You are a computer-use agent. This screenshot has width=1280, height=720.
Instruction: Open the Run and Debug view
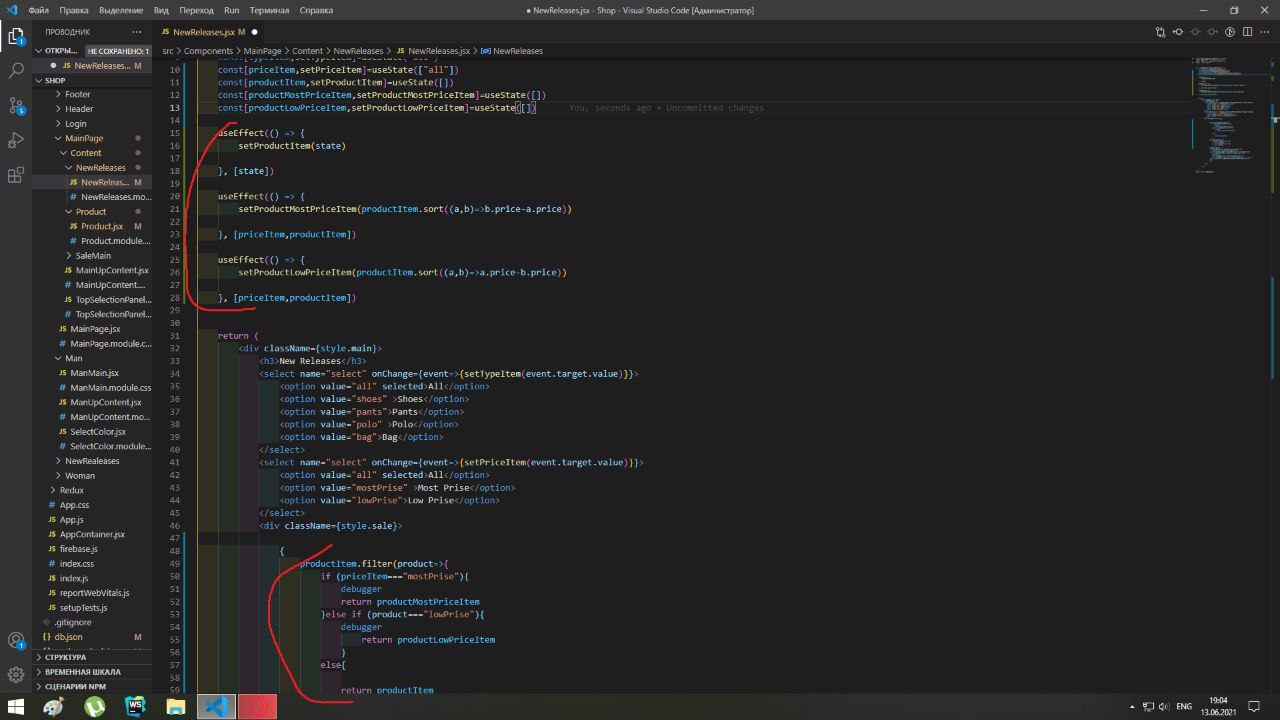(x=16, y=140)
